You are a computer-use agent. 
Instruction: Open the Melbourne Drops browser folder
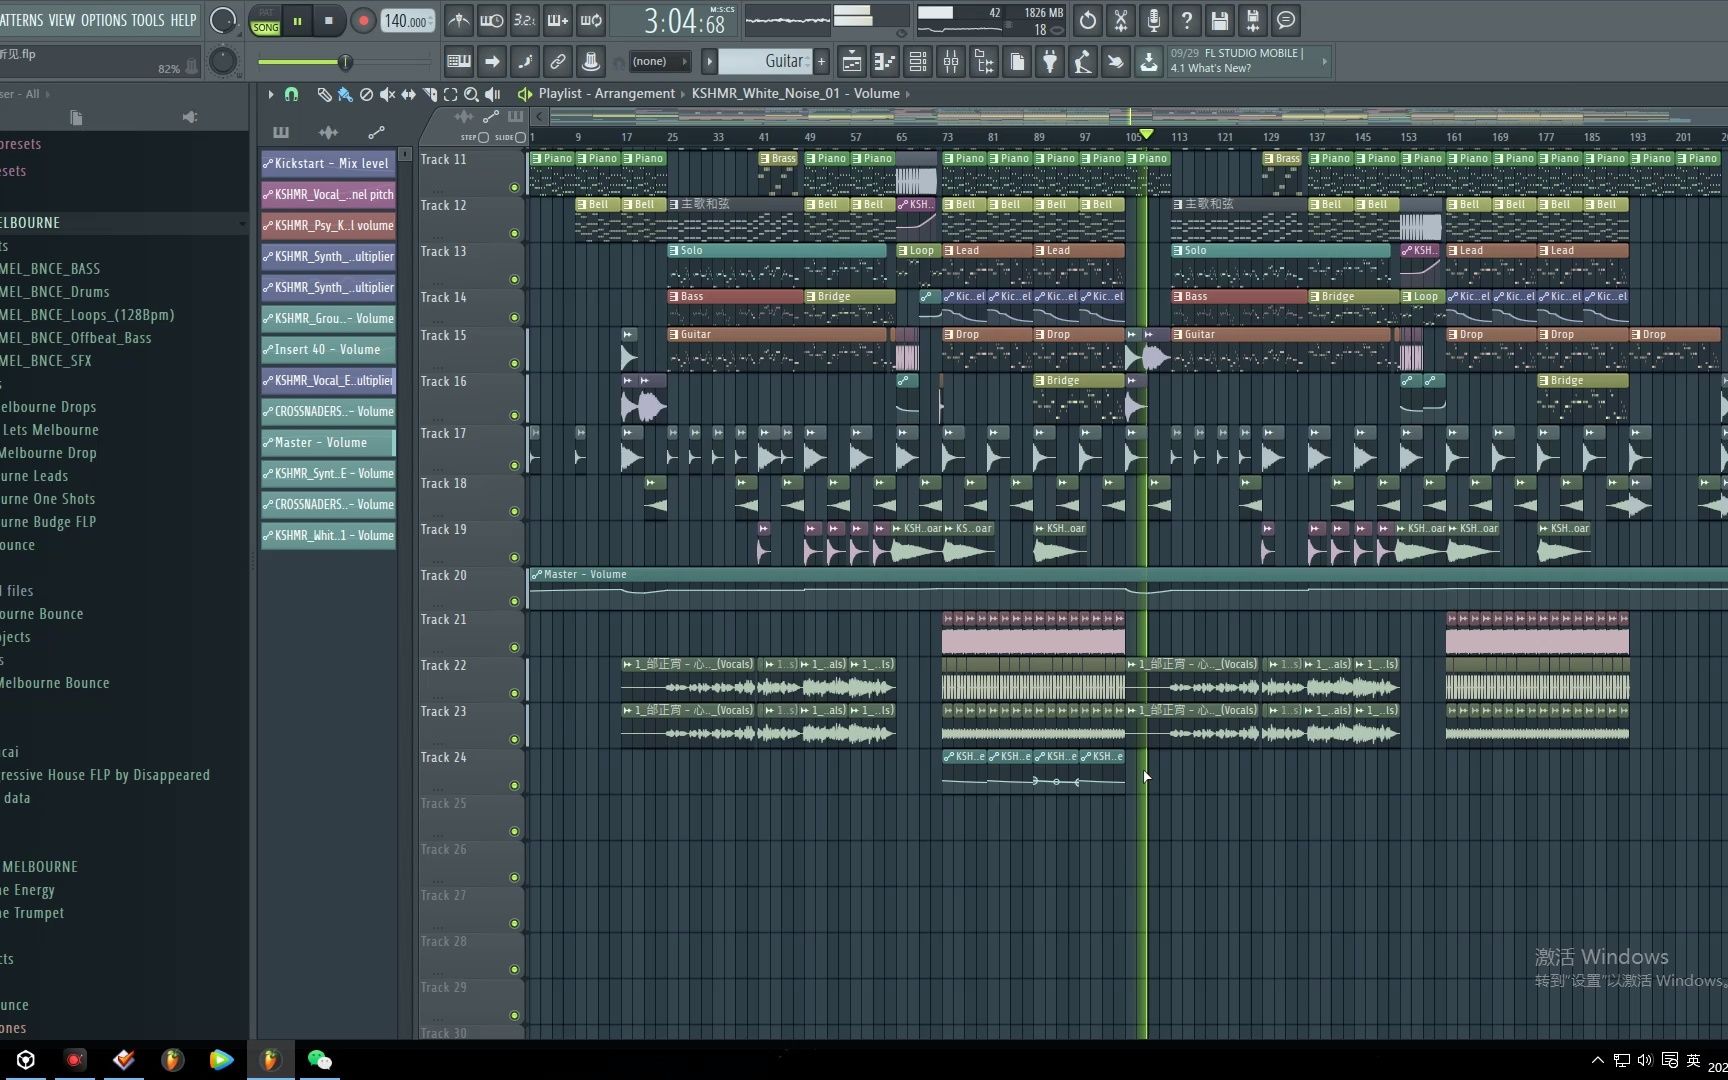pyautogui.click(x=49, y=407)
